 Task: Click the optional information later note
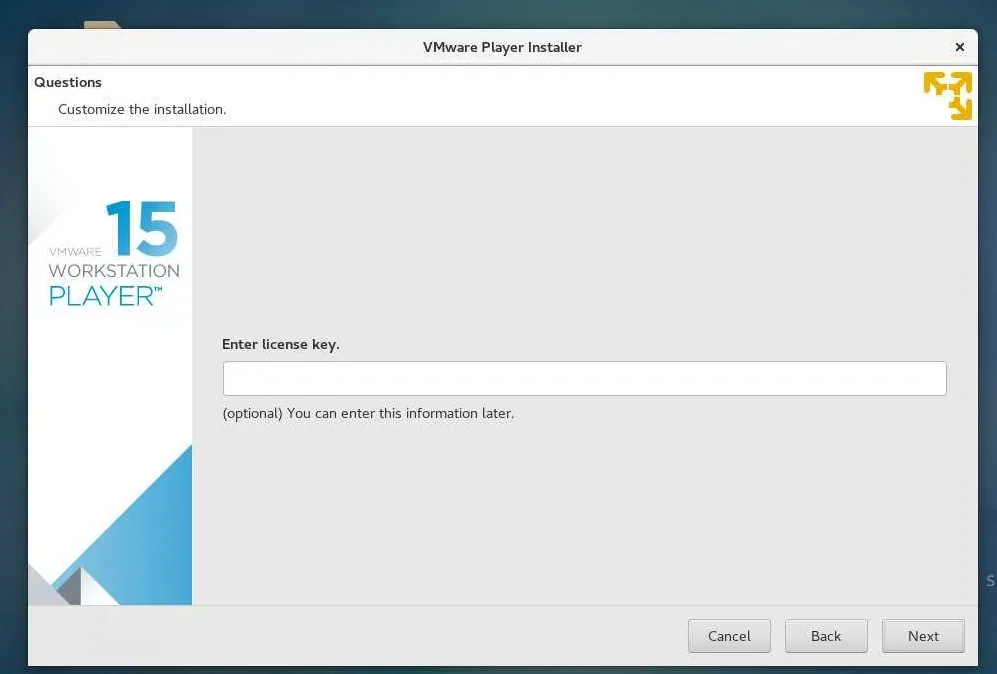coord(368,413)
